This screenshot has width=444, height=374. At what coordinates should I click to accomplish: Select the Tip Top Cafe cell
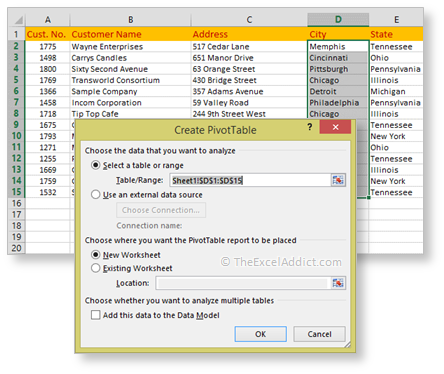(130, 114)
